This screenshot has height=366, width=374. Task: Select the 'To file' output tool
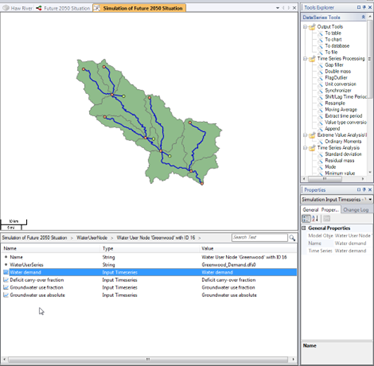click(331, 52)
